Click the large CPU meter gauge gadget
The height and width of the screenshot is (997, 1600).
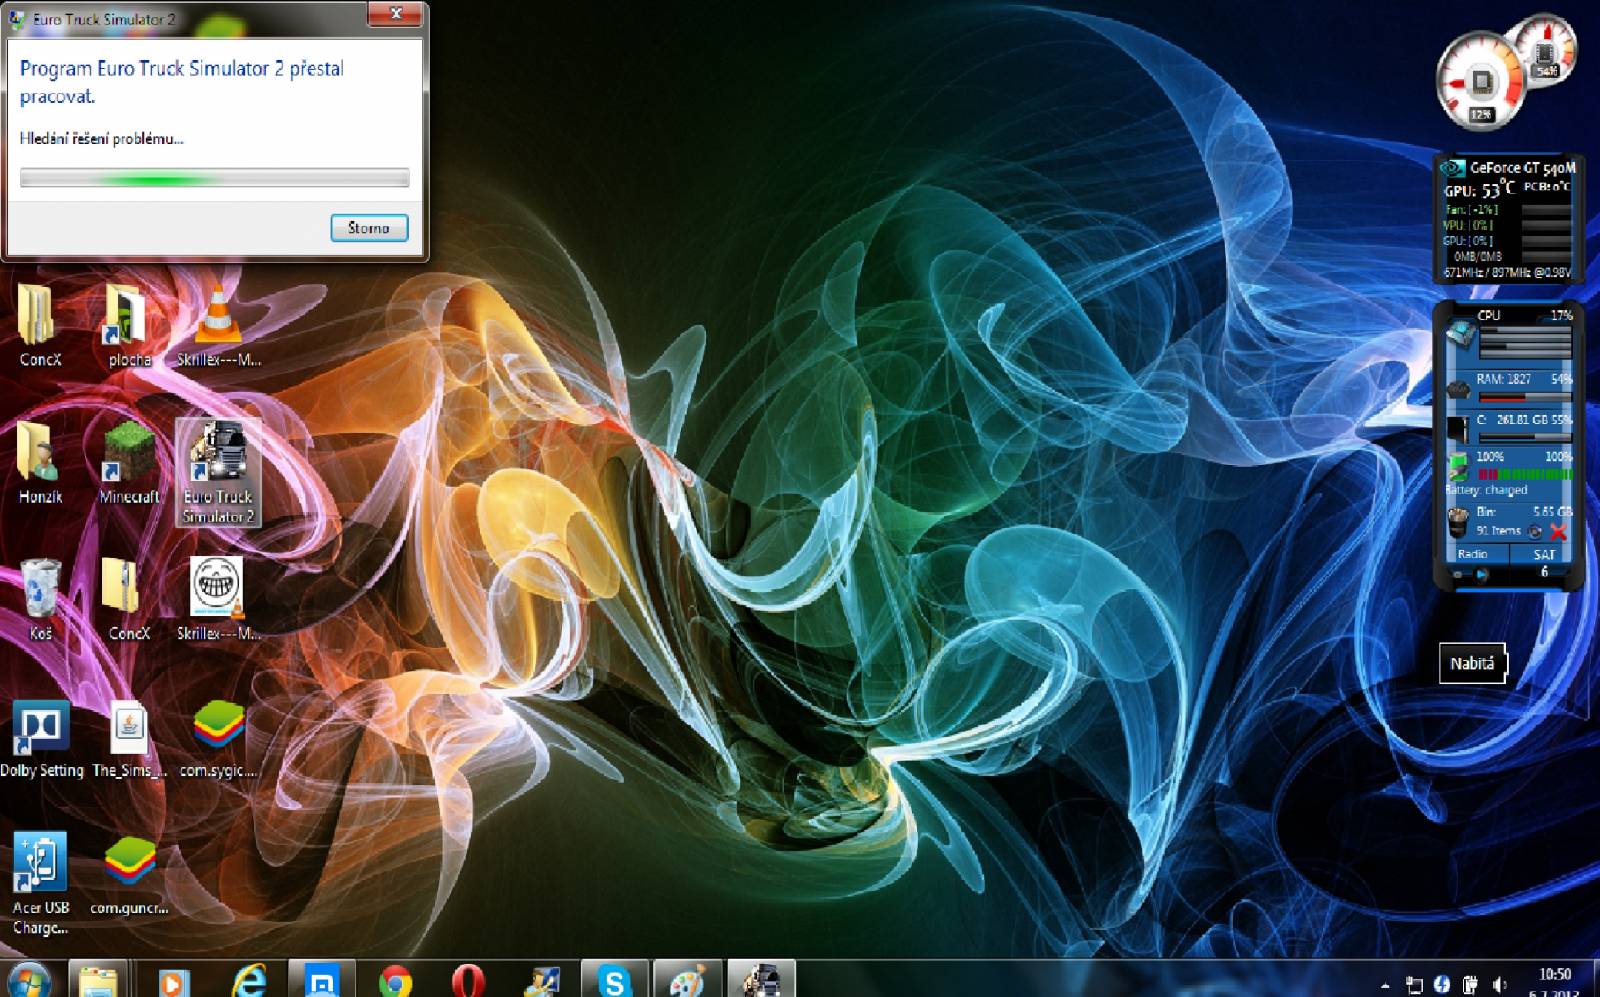1481,82
